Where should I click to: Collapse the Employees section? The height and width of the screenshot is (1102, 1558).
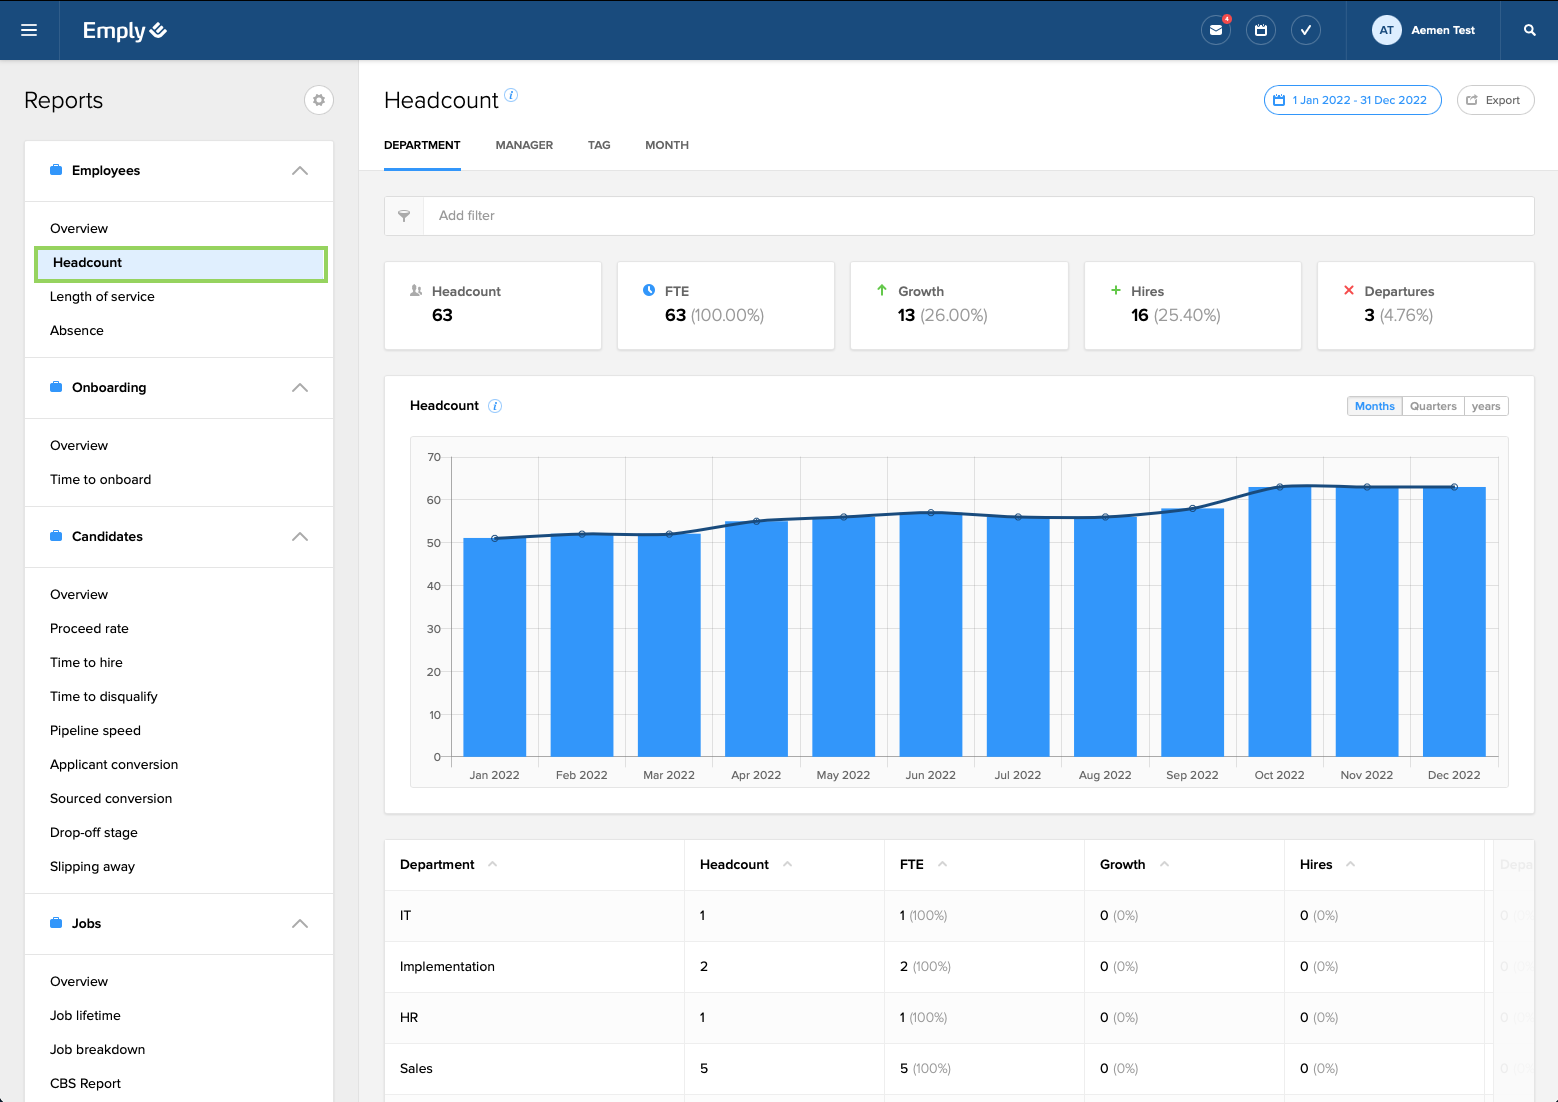click(300, 171)
